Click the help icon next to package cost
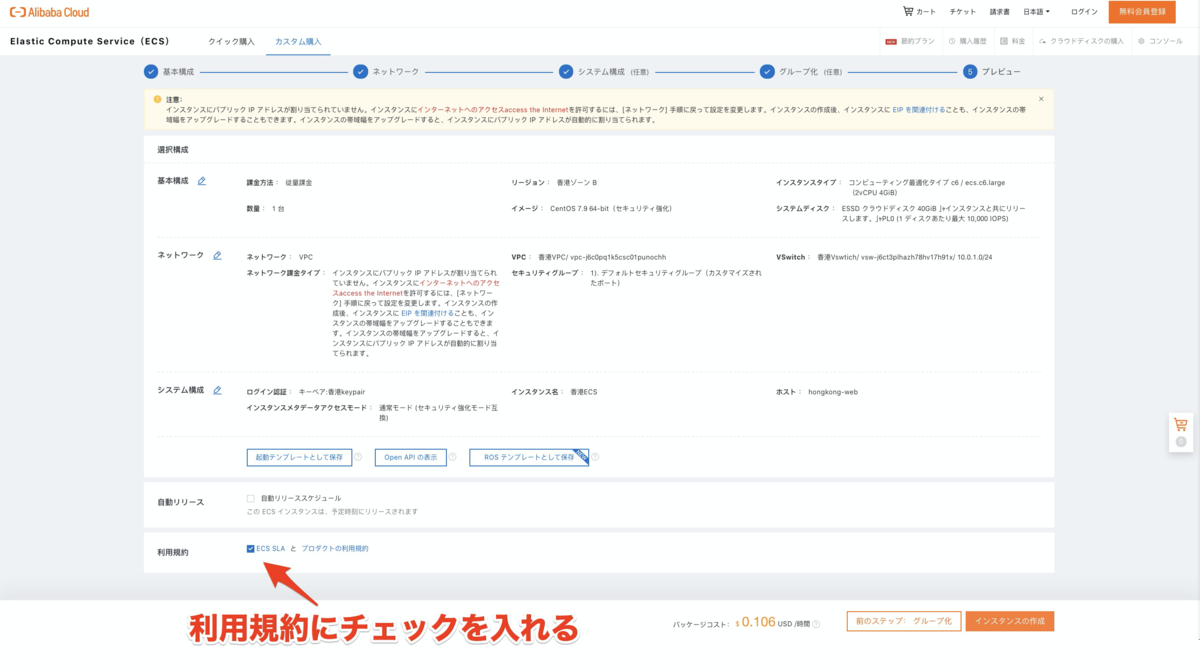This screenshot has width=1200, height=669. [x=816, y=624]
